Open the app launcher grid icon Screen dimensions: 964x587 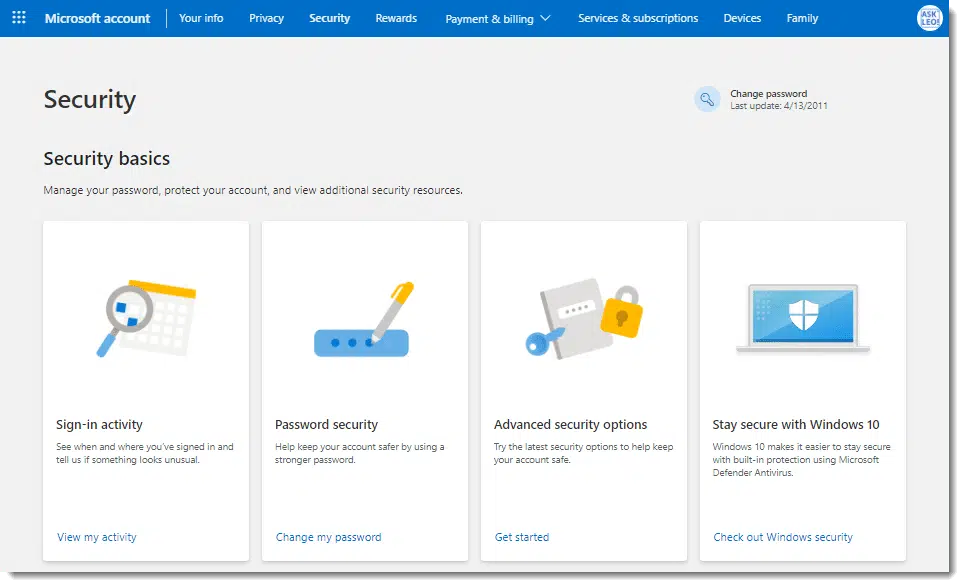[x=19, y=18]
